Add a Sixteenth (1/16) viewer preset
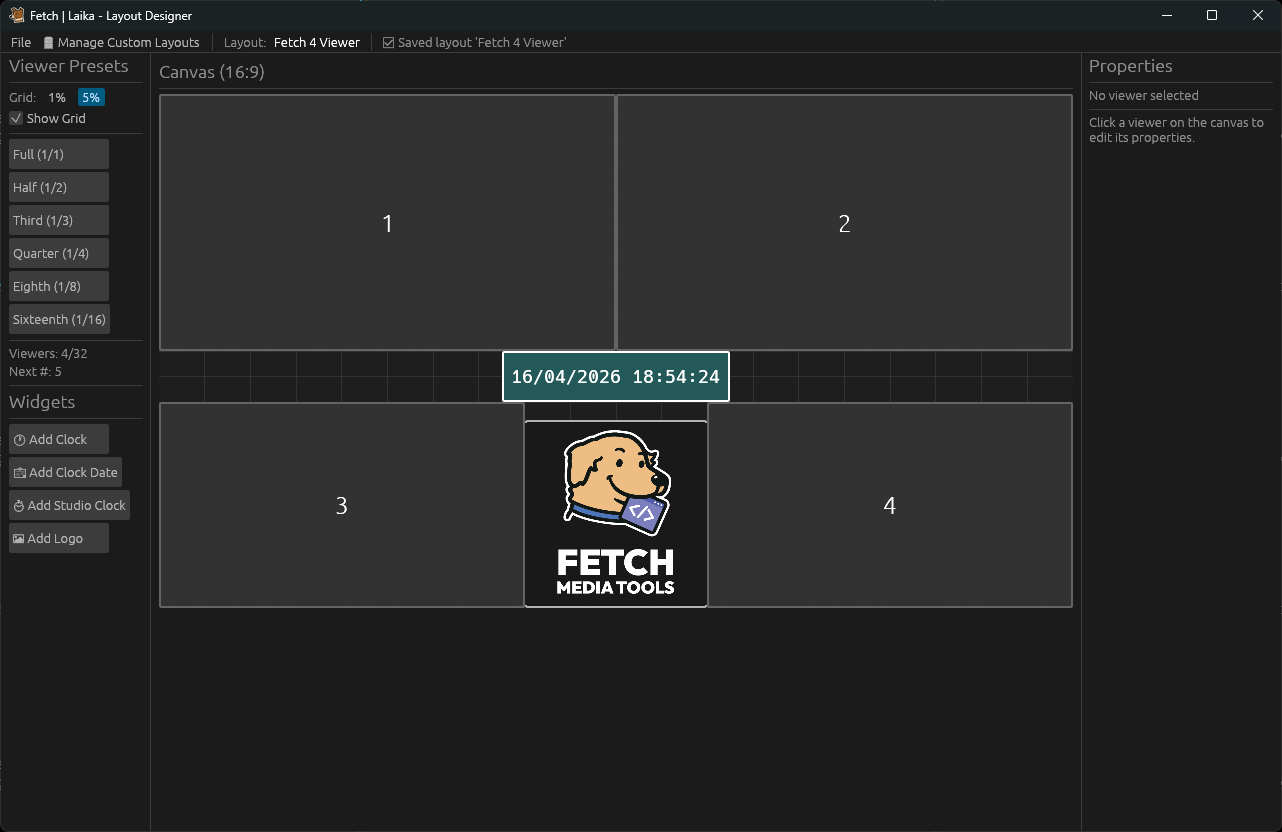The image size is (1282, 832). point(58,319)
